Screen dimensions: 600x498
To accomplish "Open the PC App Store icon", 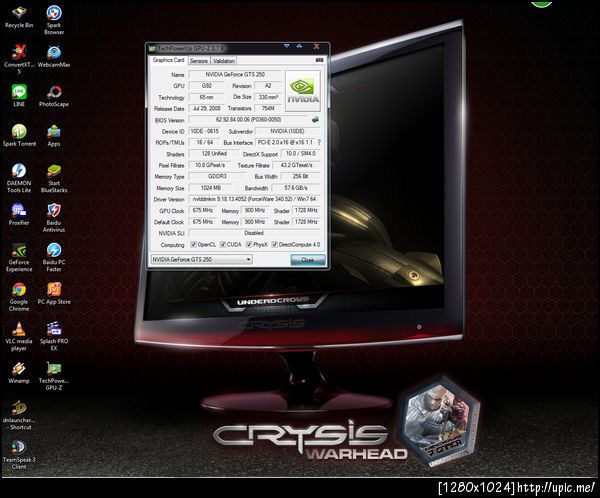I will click(x=54, y=293).
